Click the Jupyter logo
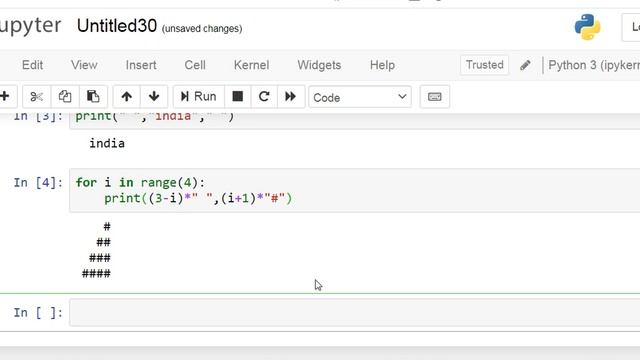Screen dimensions: 640x360 [x=31, y=26]
